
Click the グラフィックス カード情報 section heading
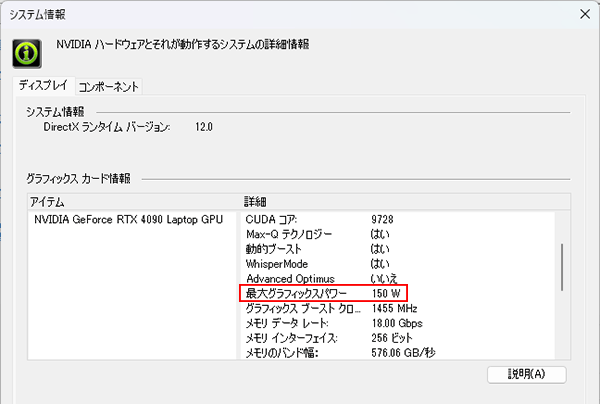(78, 178)
